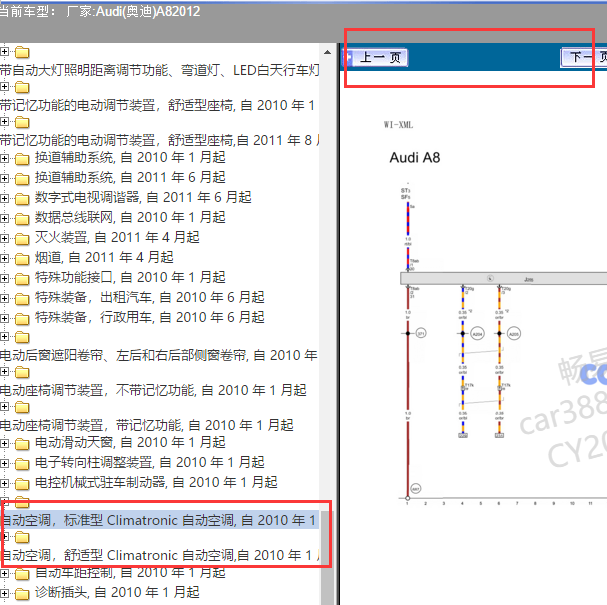This screenshot has width=607, height=605.
Task: Click folder icon of 特殊装备,出租汽车 entry
Action: 22,299
